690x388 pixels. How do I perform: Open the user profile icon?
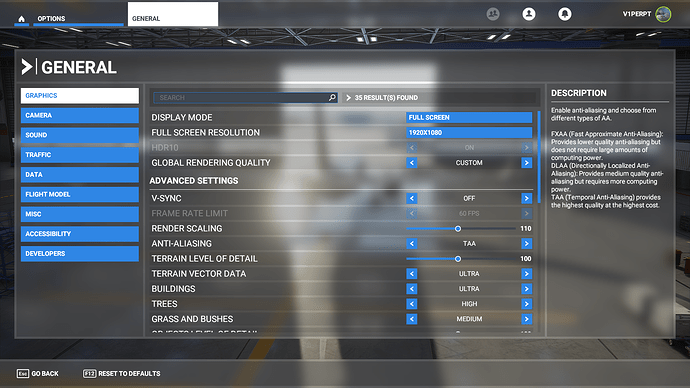529,14
